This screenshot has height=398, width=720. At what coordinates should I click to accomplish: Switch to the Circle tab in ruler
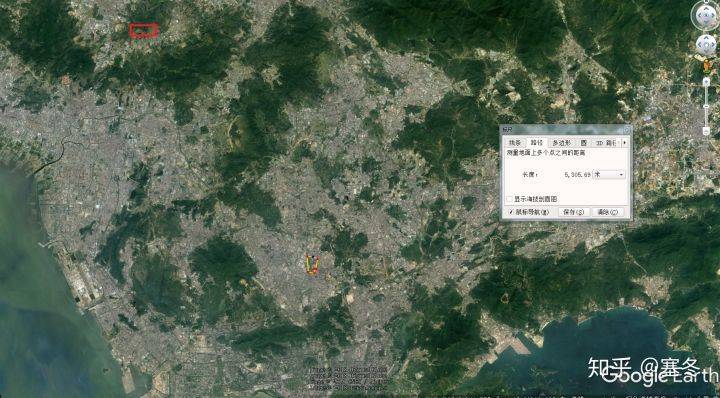[x=583, y=143]
